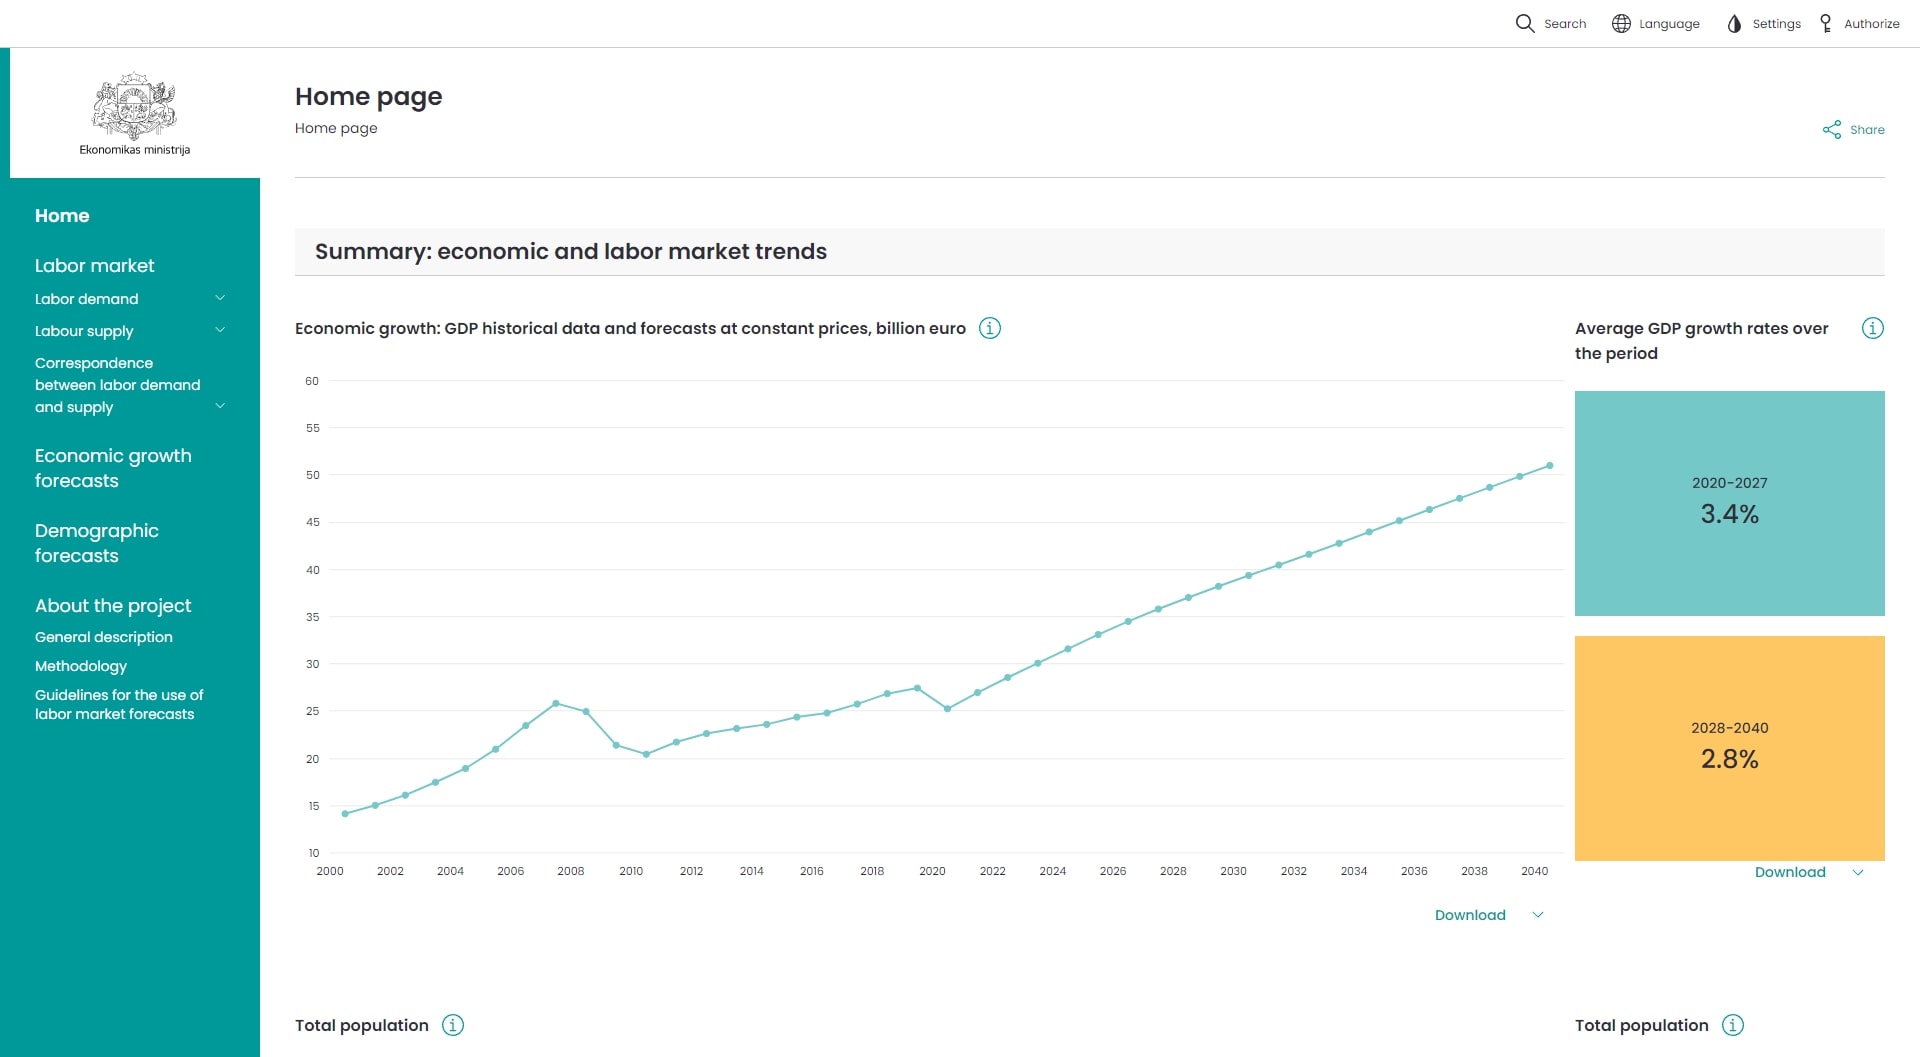Expand the Labor demand submenu
1920x1057 pixels.
click(220, 298)
